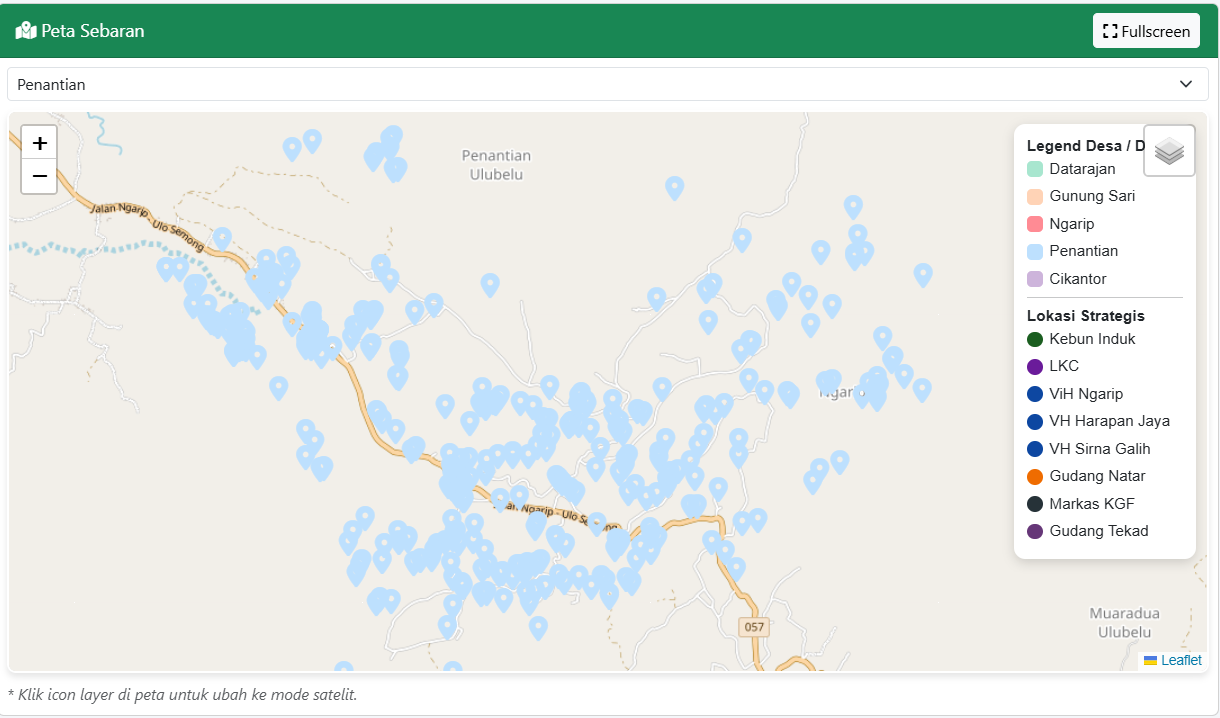Click the Penantian legend label

(1083, 251)
